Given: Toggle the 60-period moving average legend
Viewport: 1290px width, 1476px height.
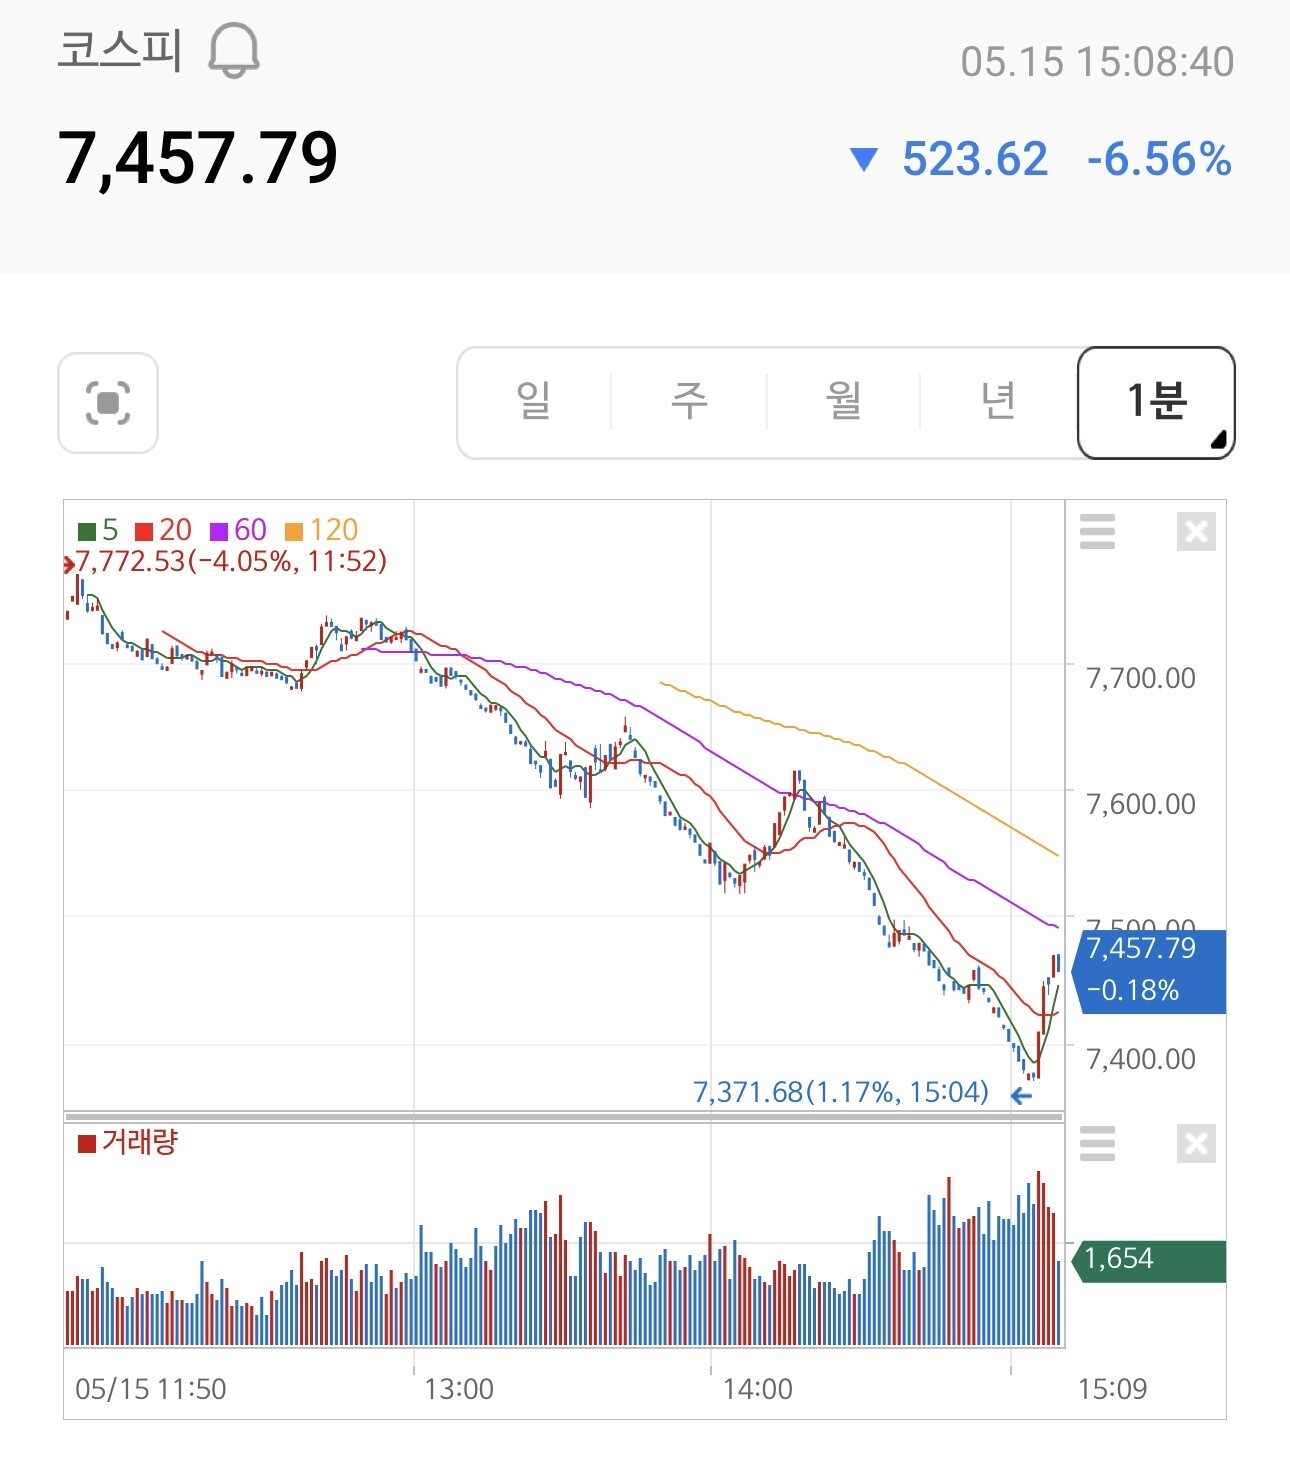Looking at the screenshot, I should 238,530.
